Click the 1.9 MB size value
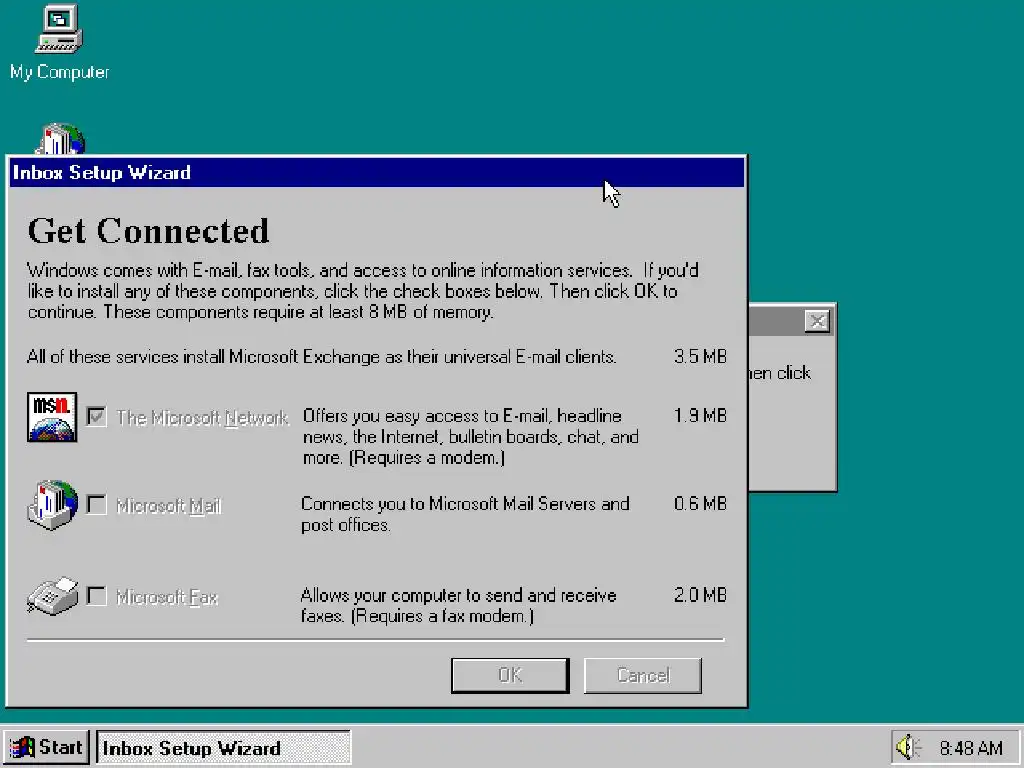Image resolution: width=1024 pixels, height=768 pixels. tap(700, 415)
